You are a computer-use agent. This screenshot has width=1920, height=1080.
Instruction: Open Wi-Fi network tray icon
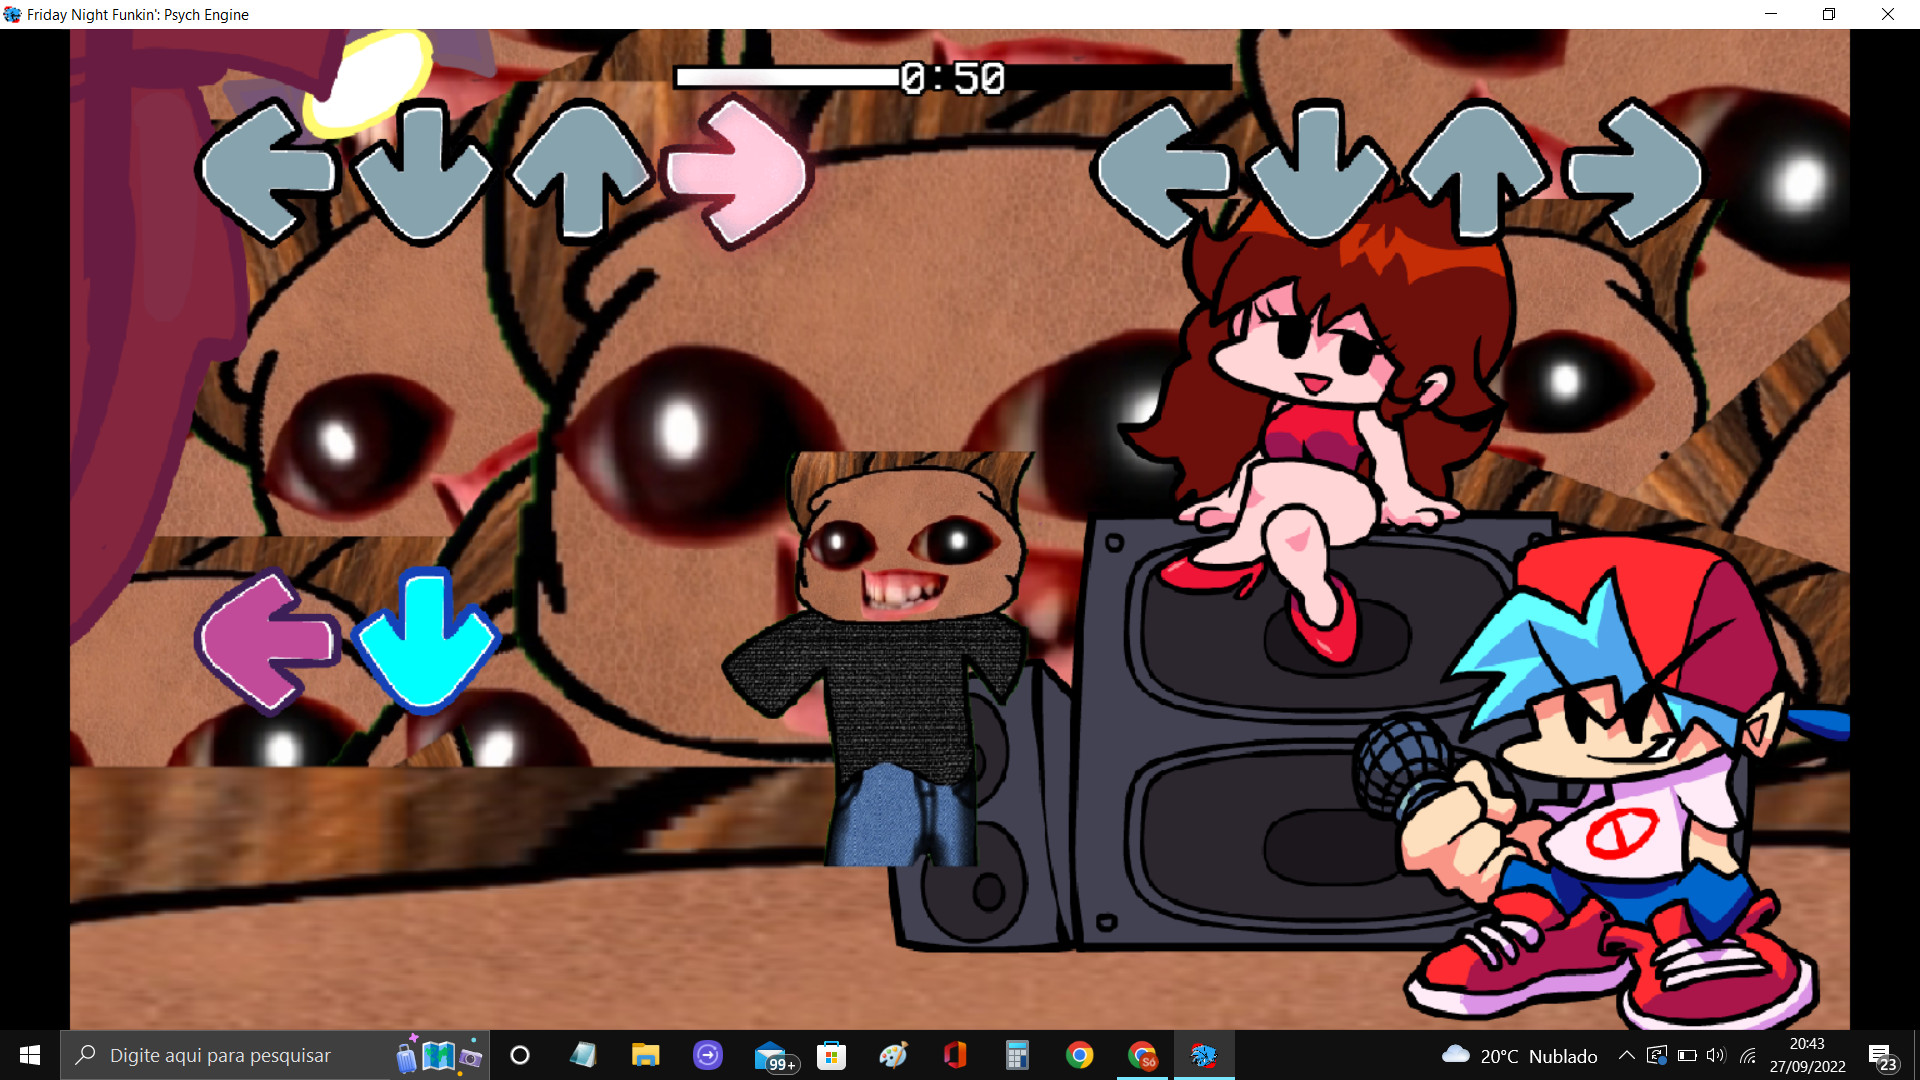[1748, 1055]
